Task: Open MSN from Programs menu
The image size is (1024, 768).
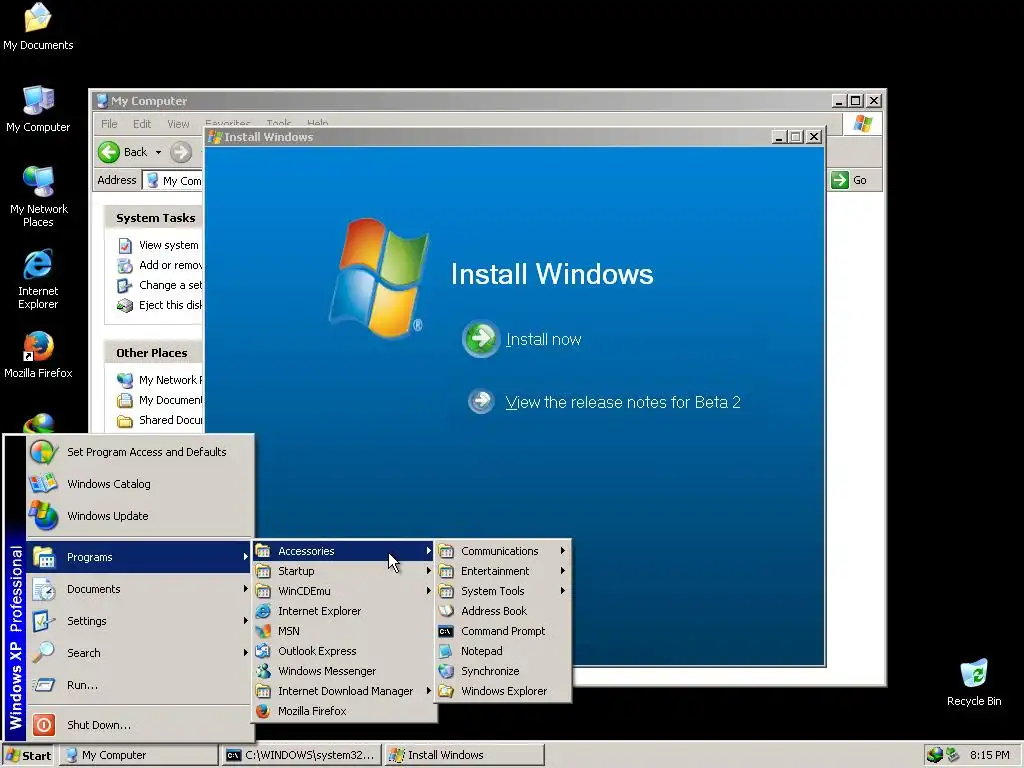Action: click(x=344, y=632)
